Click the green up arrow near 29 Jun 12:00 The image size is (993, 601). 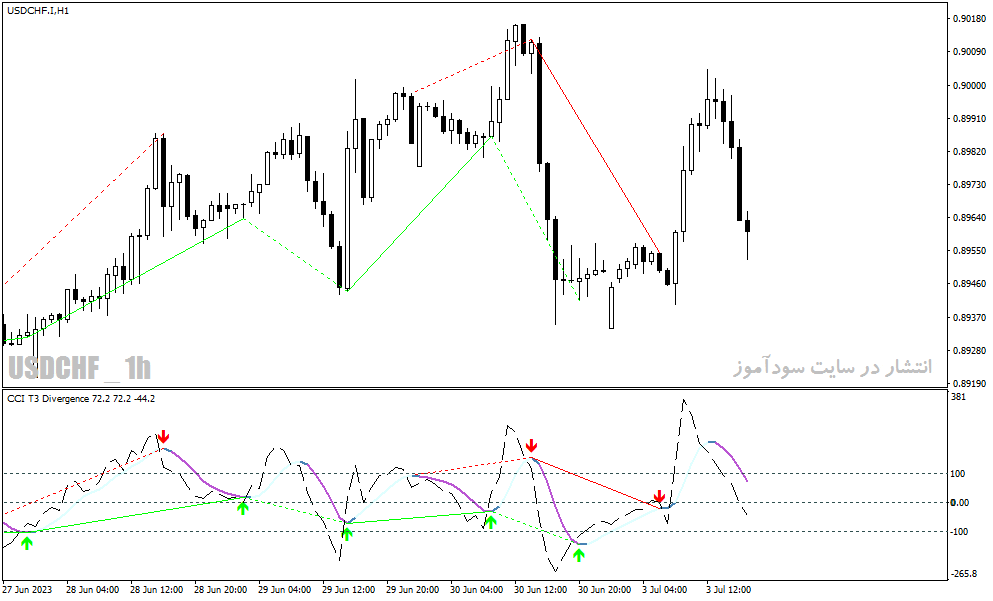point(346,533)
